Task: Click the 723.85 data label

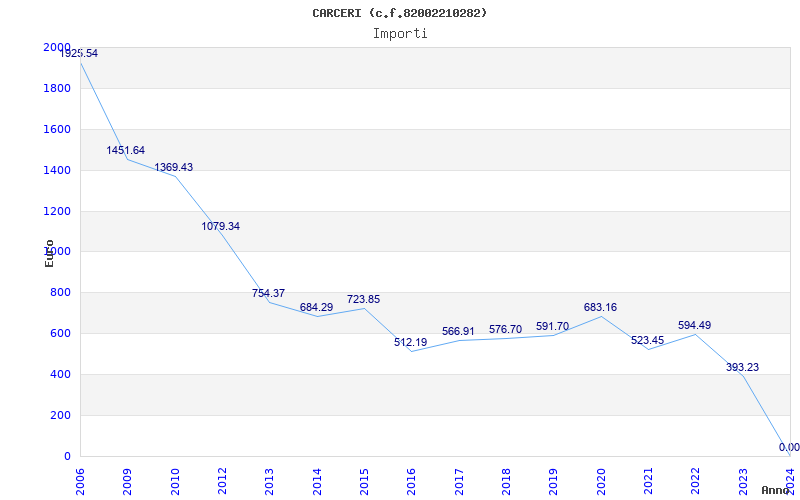Action: click(x=363, y=299)
